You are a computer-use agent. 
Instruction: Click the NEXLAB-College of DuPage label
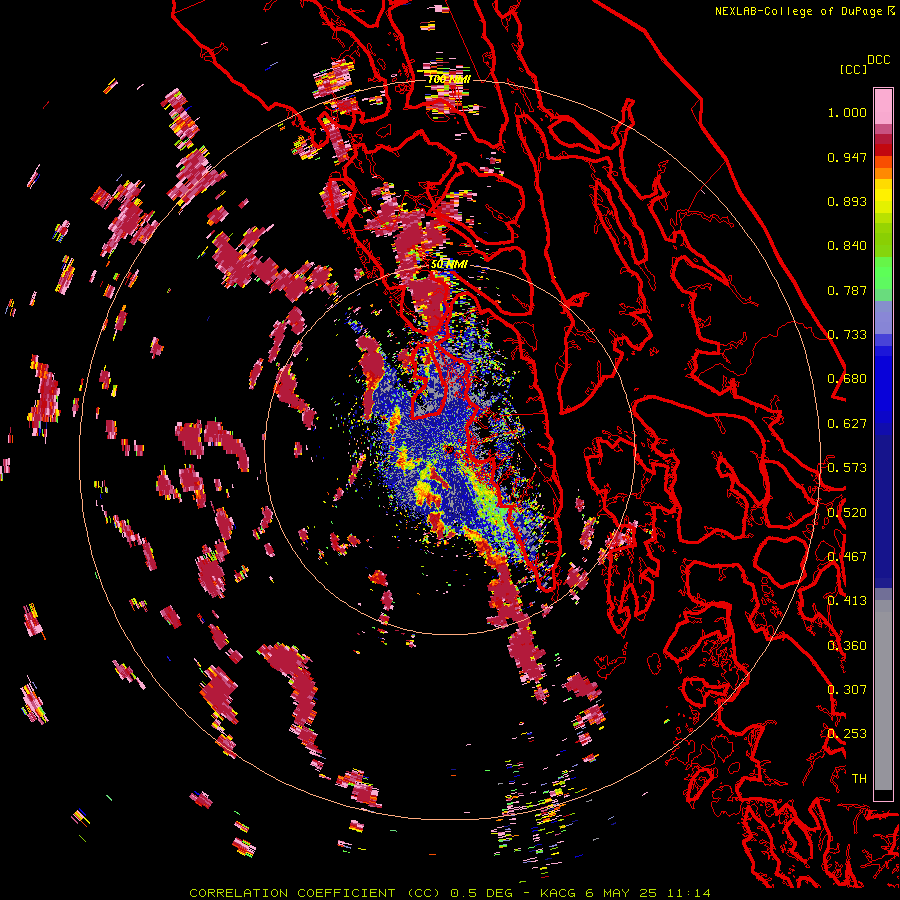click(x=805, y=11)
